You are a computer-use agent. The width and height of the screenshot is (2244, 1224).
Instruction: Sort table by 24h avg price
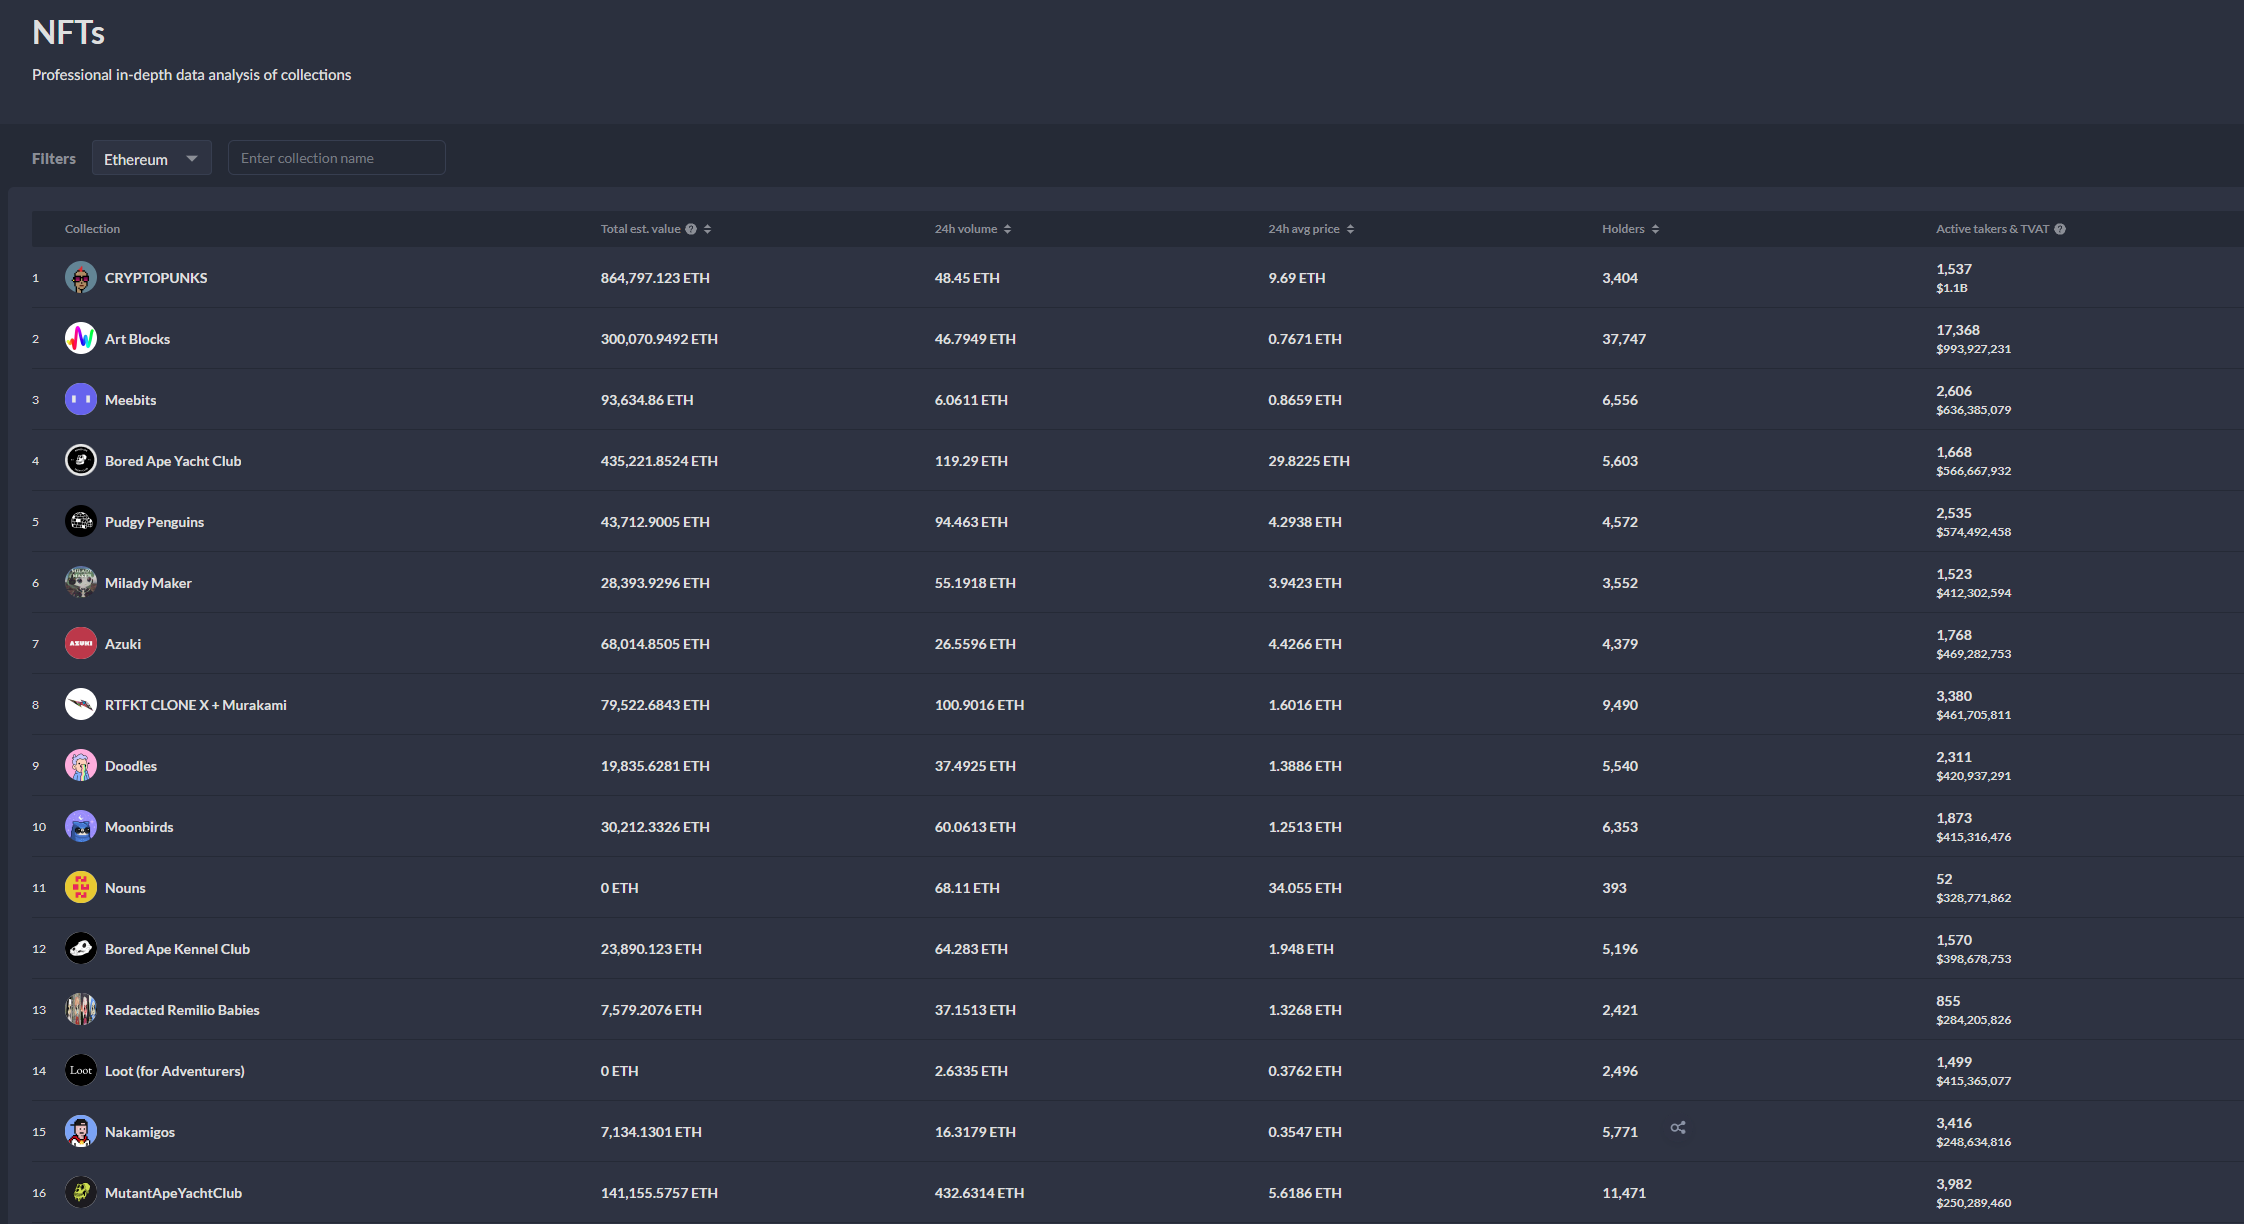(x=1350, y=229)
